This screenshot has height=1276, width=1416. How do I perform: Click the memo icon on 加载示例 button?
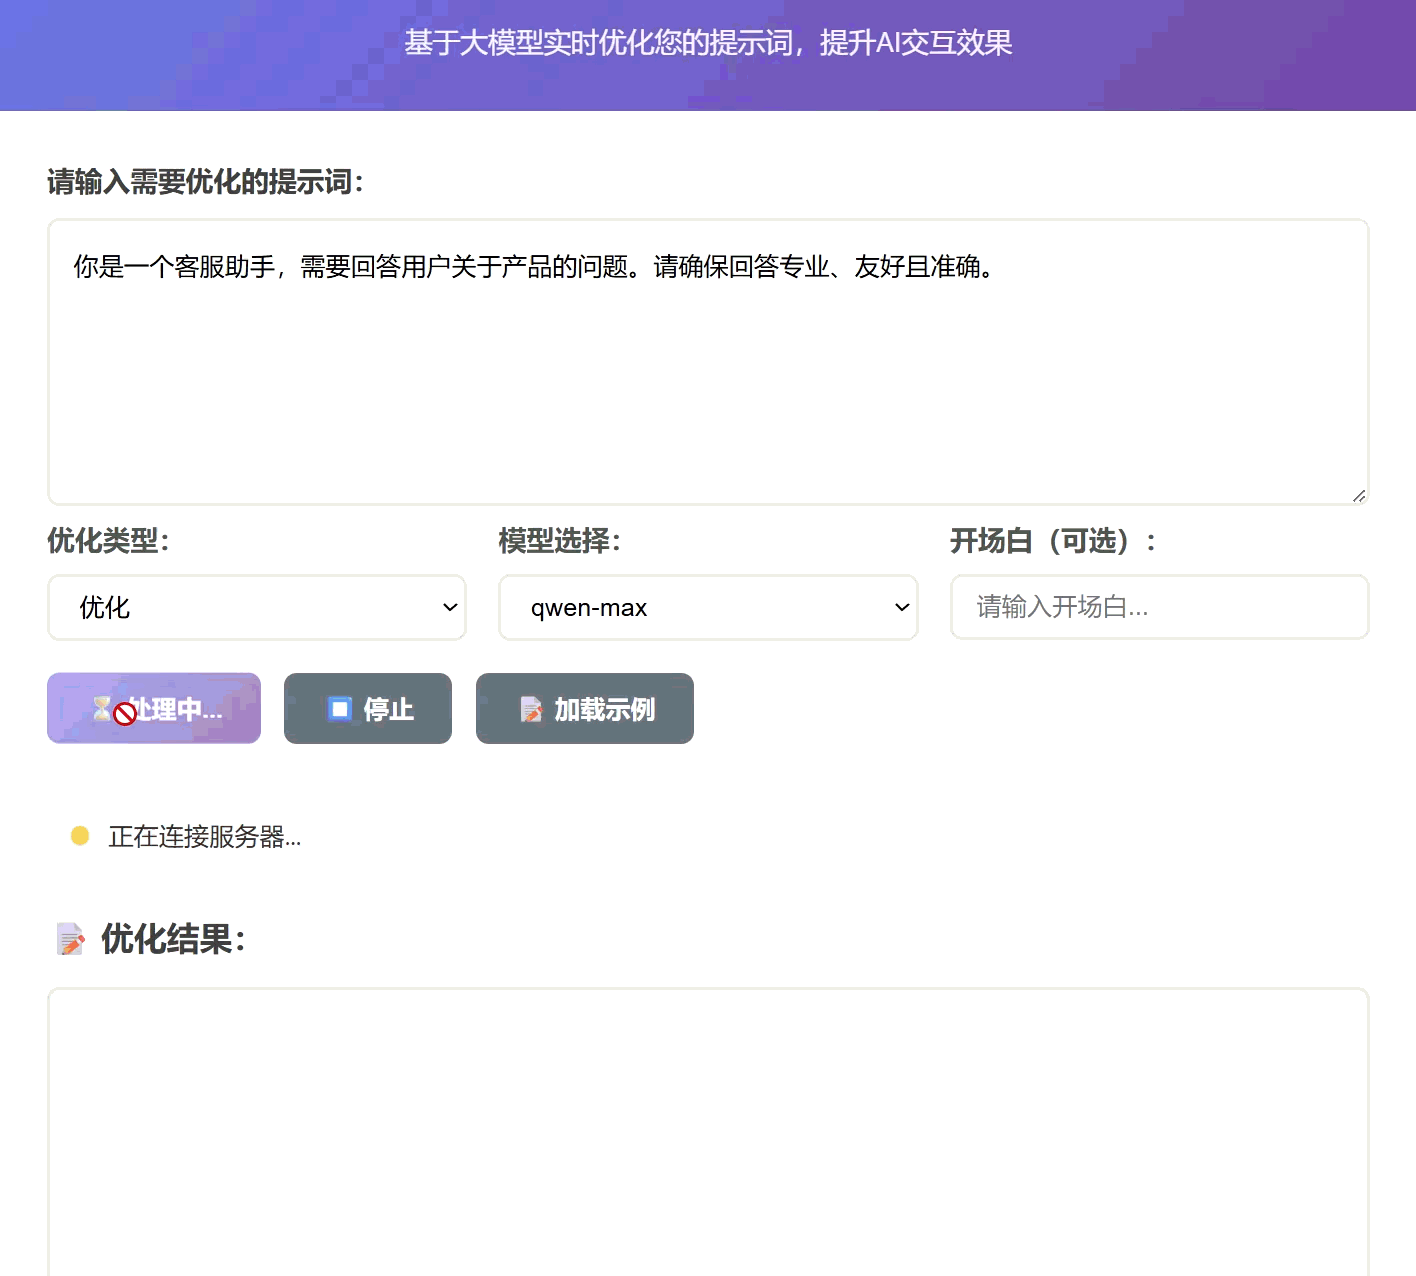pyautogui.click(x=530, y=708)
